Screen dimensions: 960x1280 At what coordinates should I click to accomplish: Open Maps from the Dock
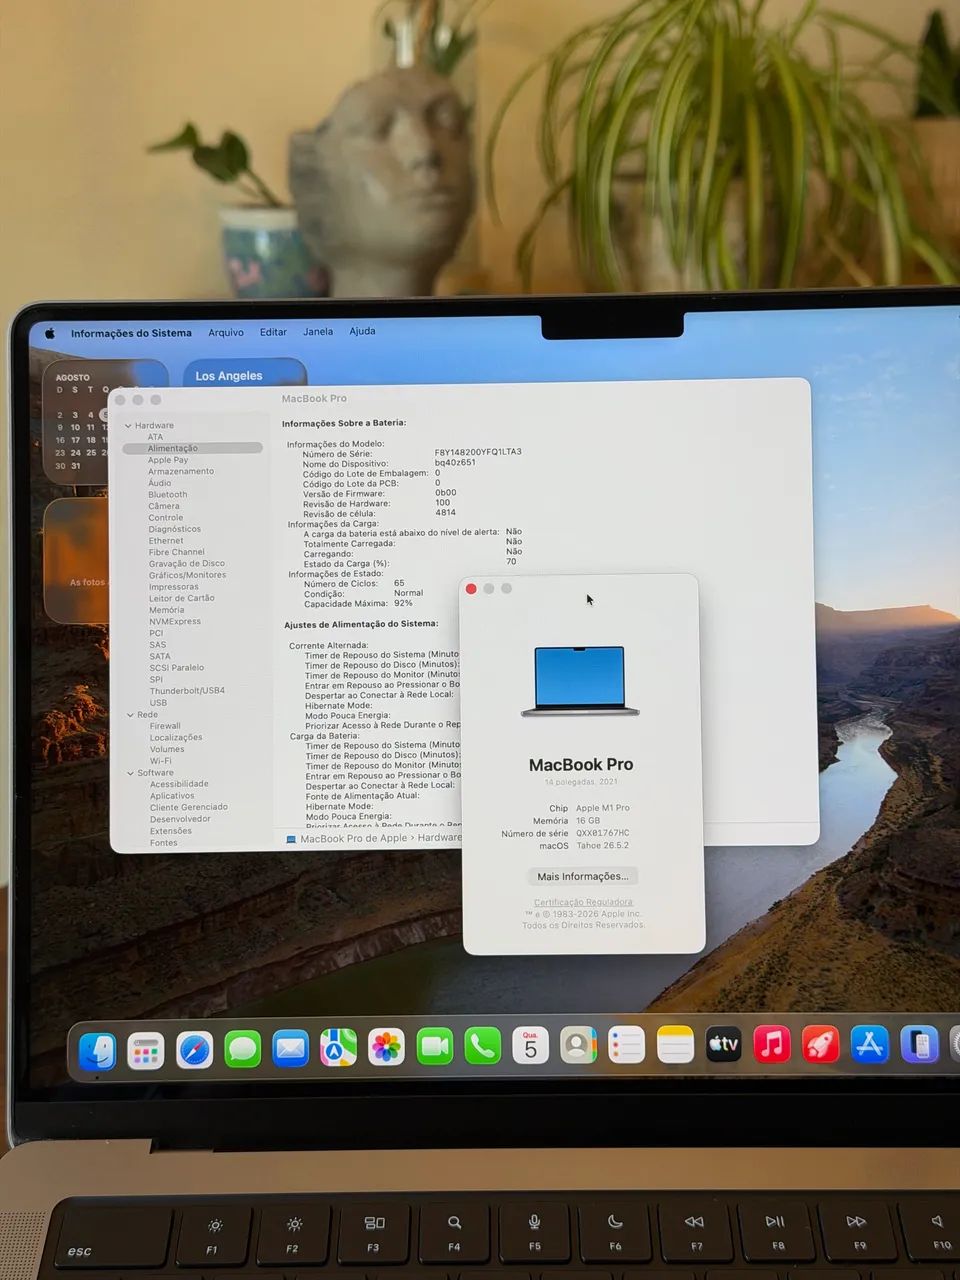coord(338,1047)
